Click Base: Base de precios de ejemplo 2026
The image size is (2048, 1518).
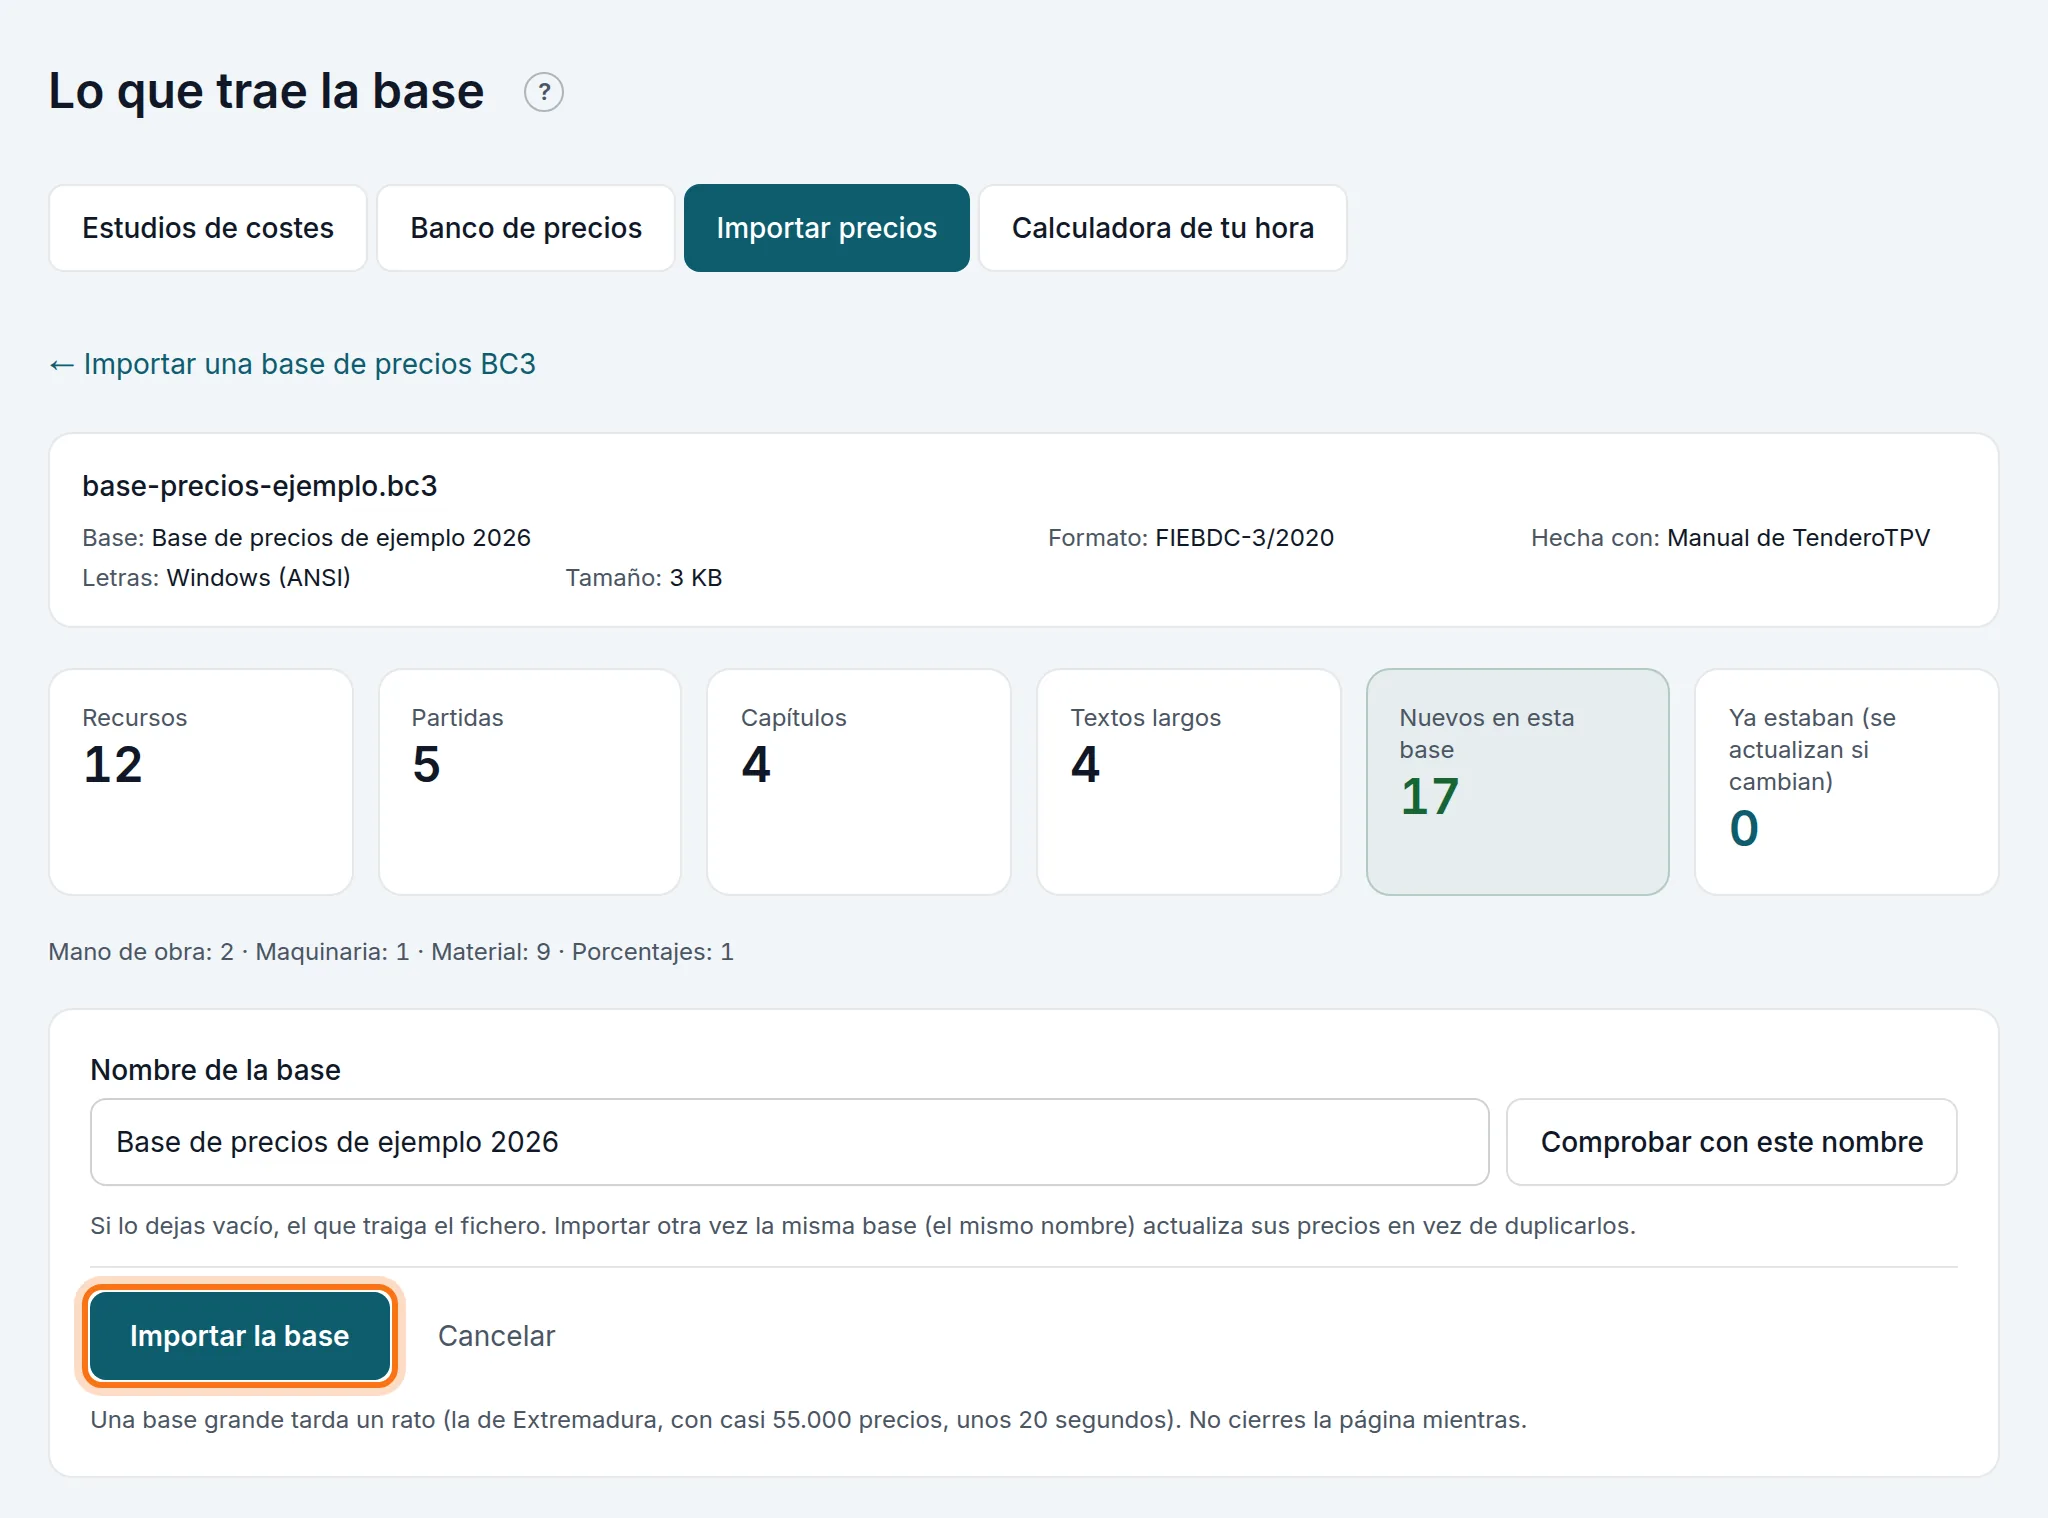(306, 538)
